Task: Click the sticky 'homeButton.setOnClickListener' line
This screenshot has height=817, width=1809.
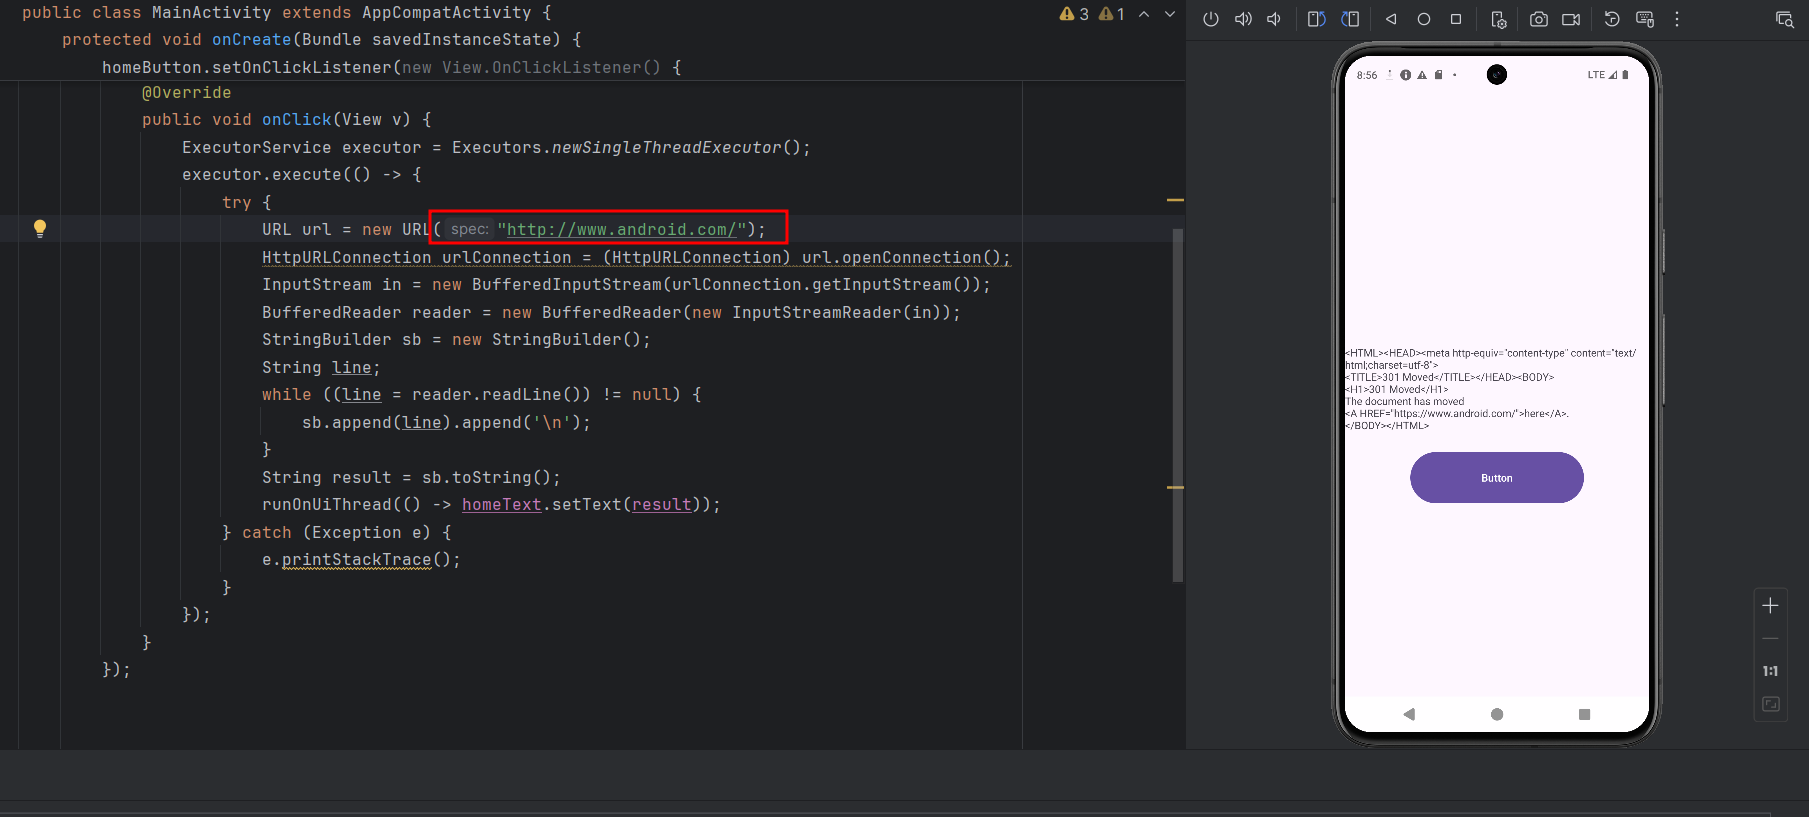Action: (x=391, y=68)
